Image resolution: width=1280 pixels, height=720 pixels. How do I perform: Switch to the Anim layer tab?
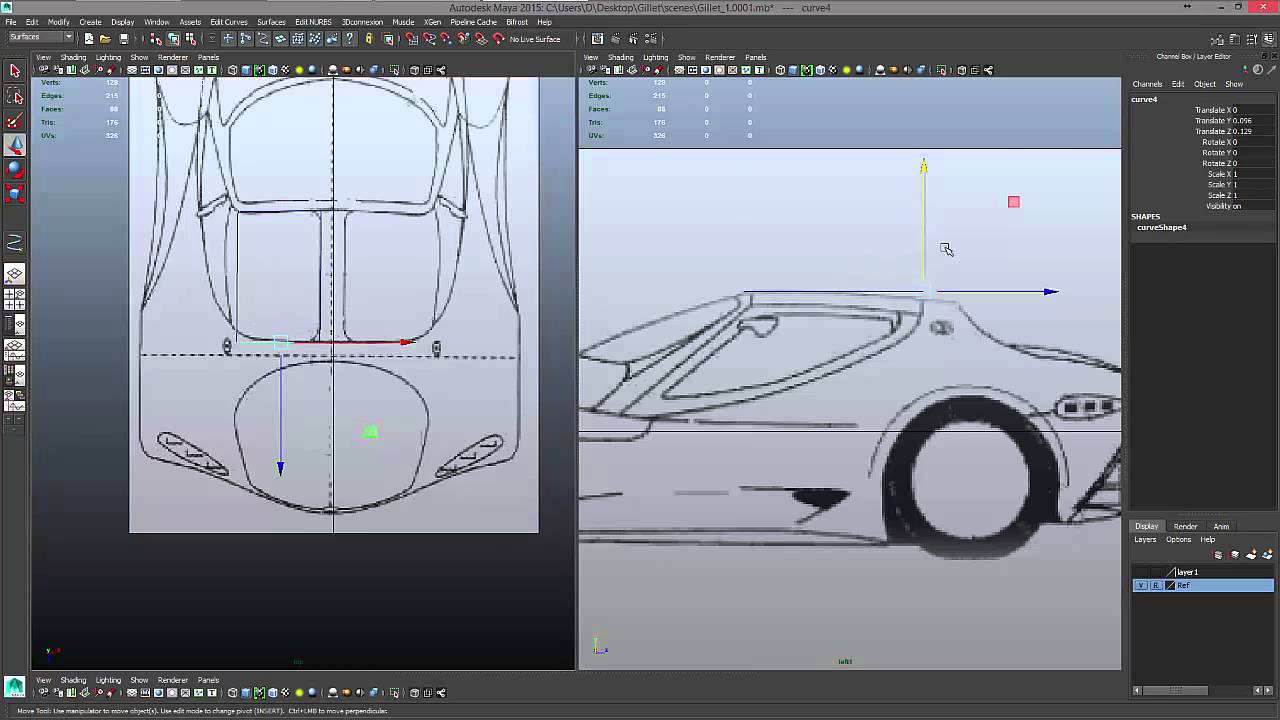(1221, 526)
